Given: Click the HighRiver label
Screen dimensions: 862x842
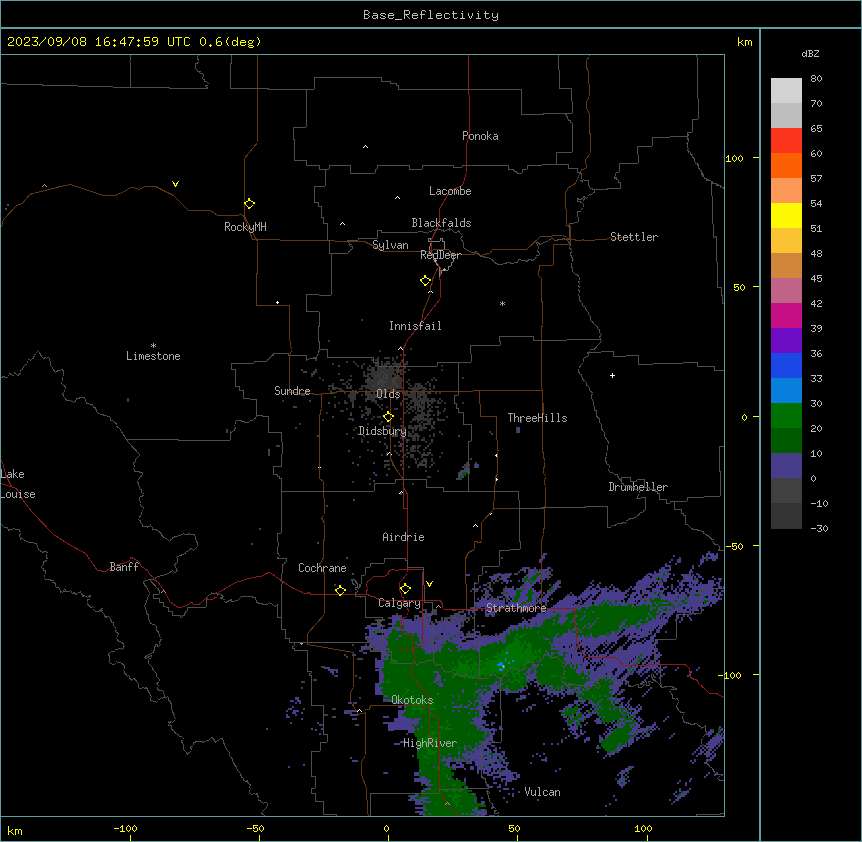Looking at the screenshot, I should coord(430,743).
